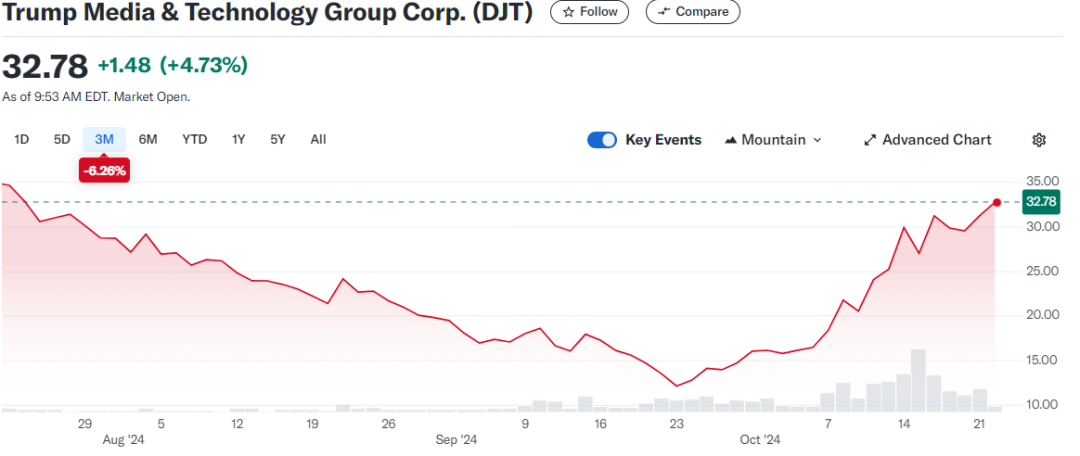Toggle the Key Events switch

(x=602, y=140)
